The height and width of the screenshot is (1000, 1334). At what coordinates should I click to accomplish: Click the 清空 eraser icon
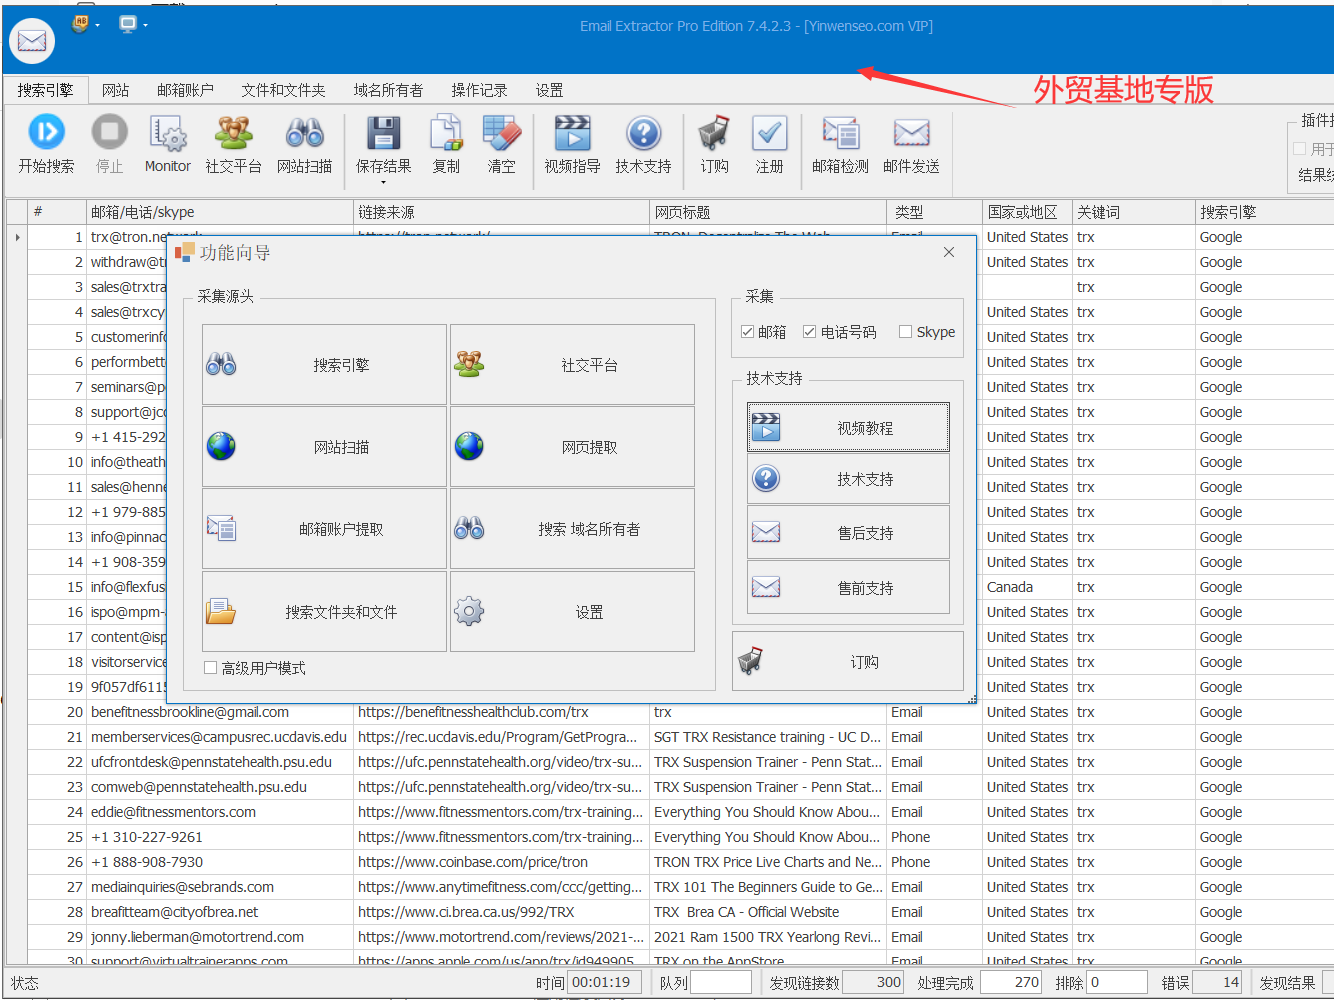[x=502, y=133]
